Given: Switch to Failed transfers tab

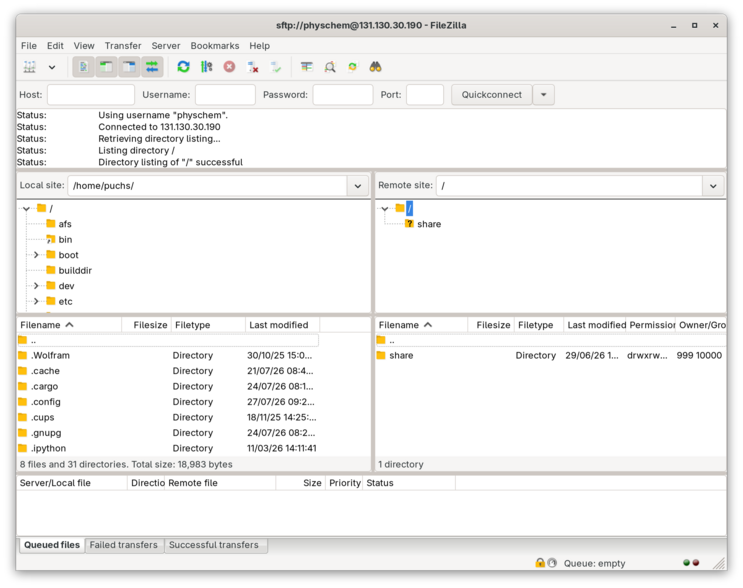Looking at the screenshot, I should pyautogui.click(x=123, y=545).
